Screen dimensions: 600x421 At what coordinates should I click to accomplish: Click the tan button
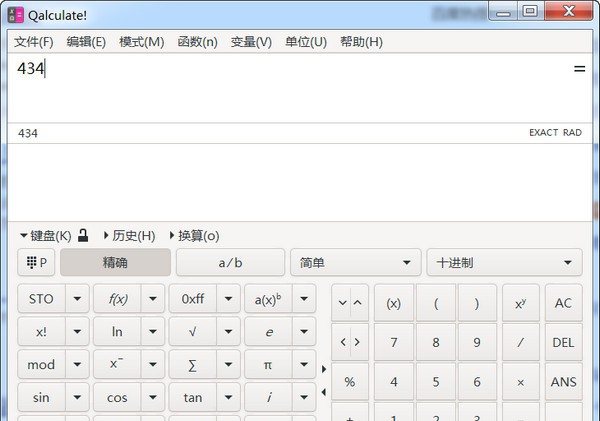tap(192, 397)
